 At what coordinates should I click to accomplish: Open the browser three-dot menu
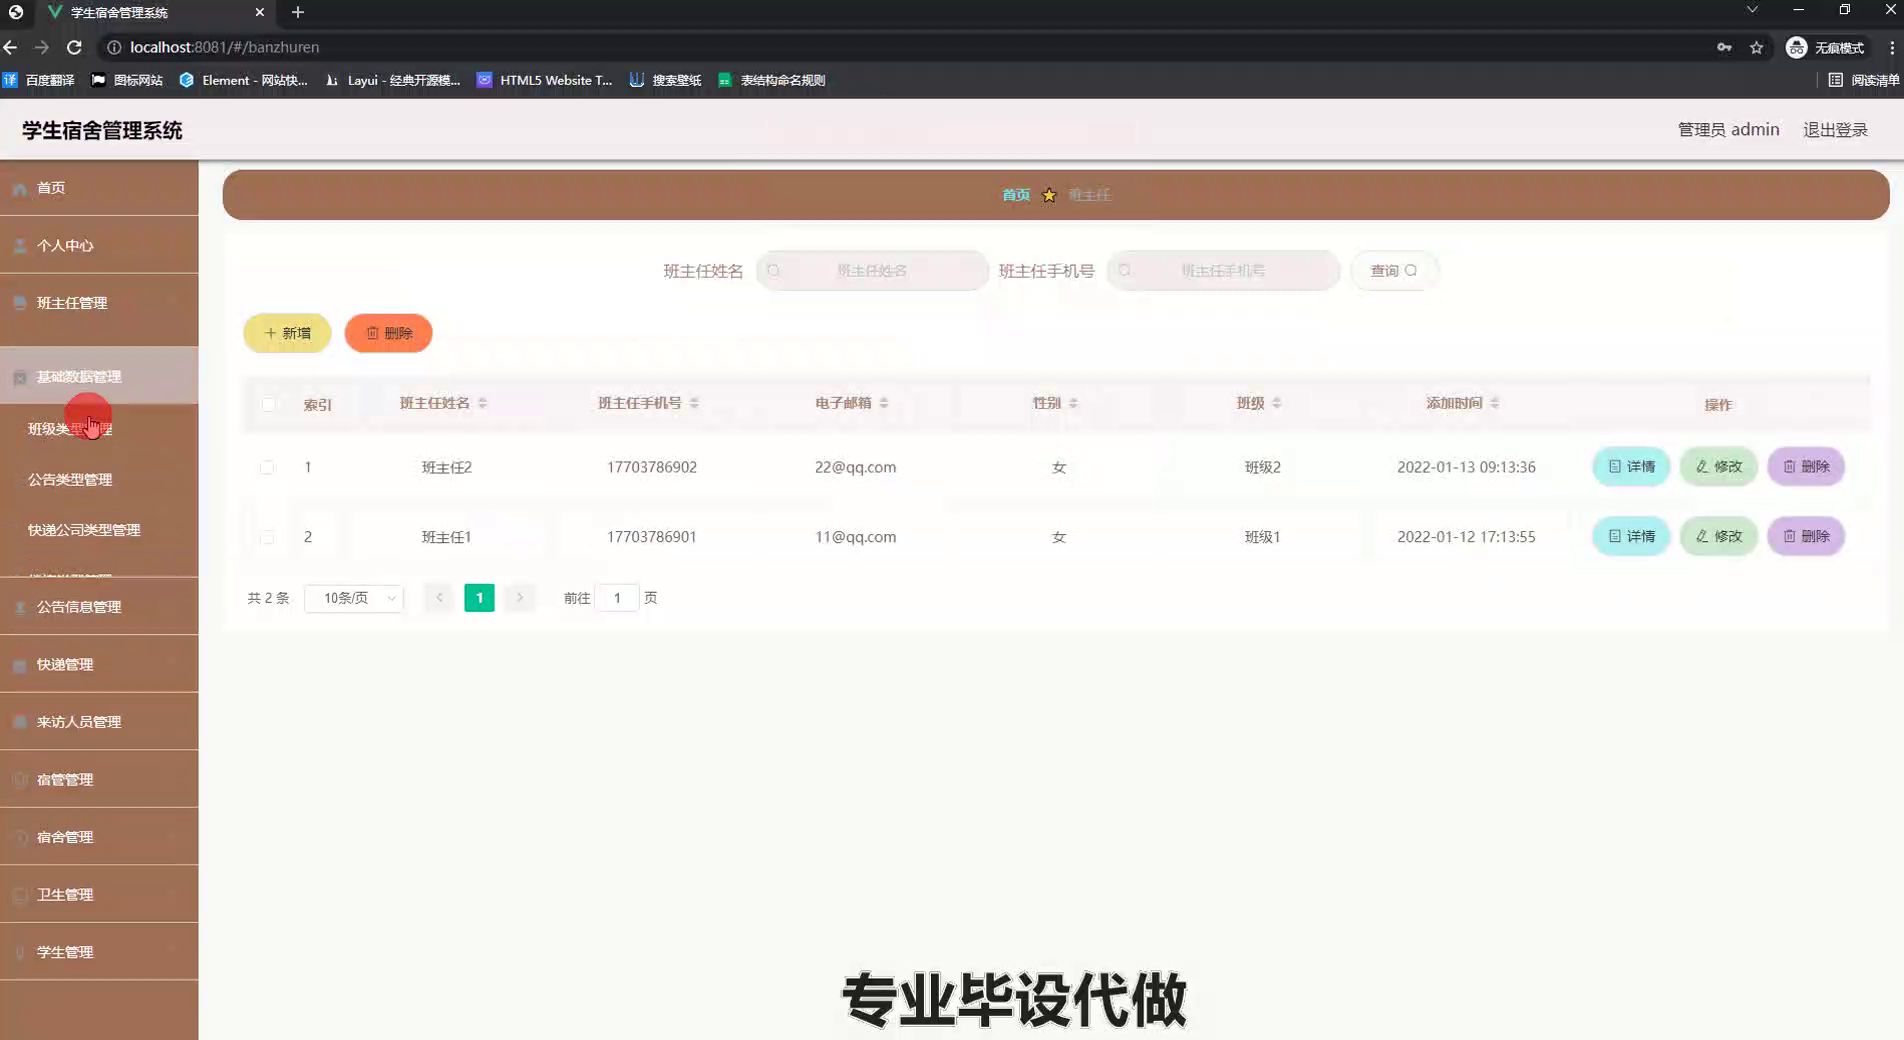click(1892, 47)
